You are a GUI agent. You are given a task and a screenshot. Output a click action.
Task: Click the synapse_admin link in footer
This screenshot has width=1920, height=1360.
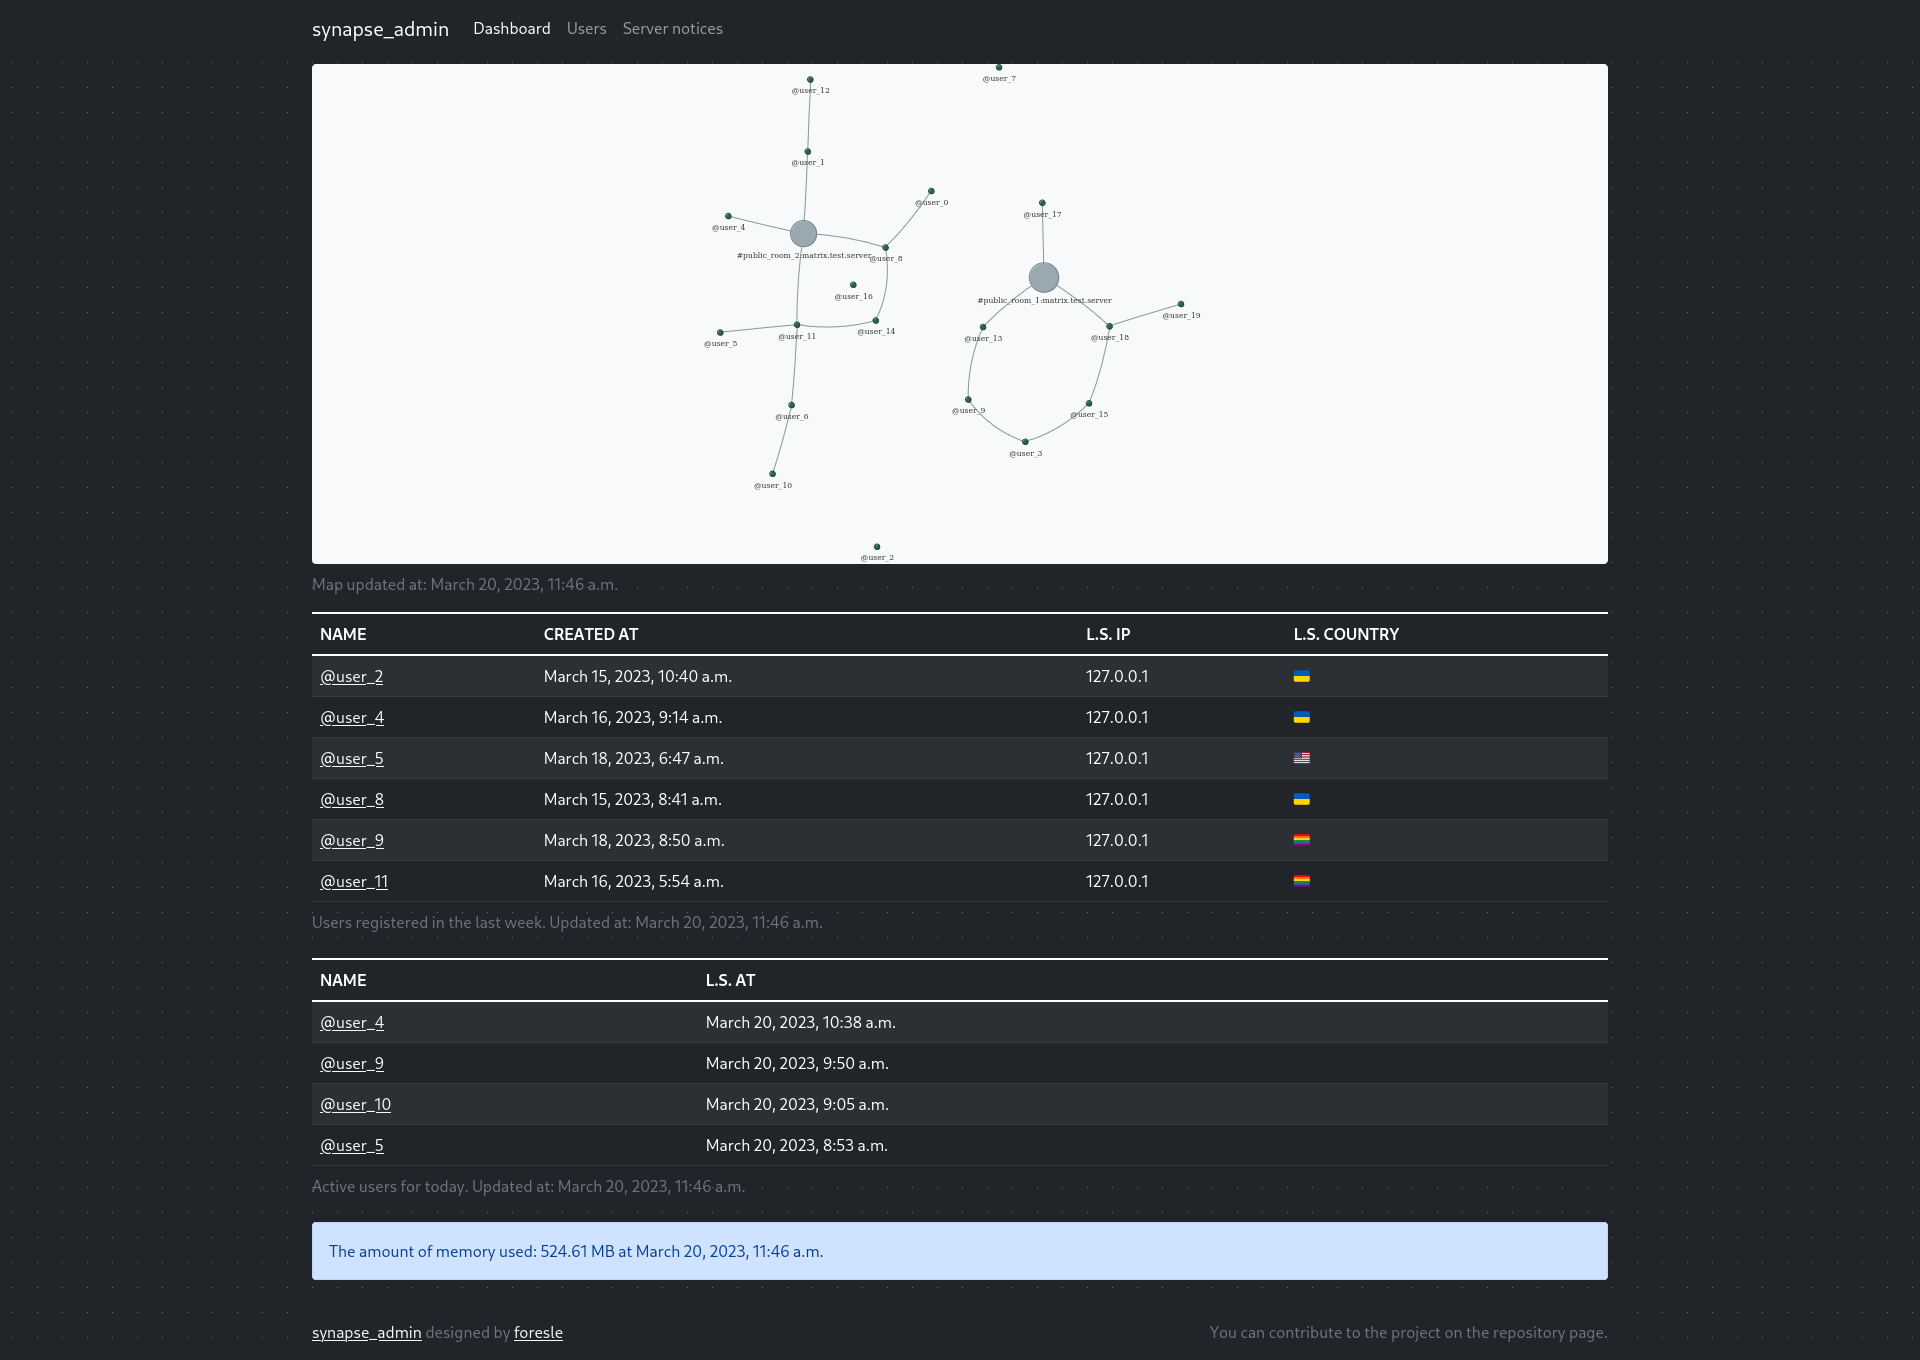[366, 1333]
